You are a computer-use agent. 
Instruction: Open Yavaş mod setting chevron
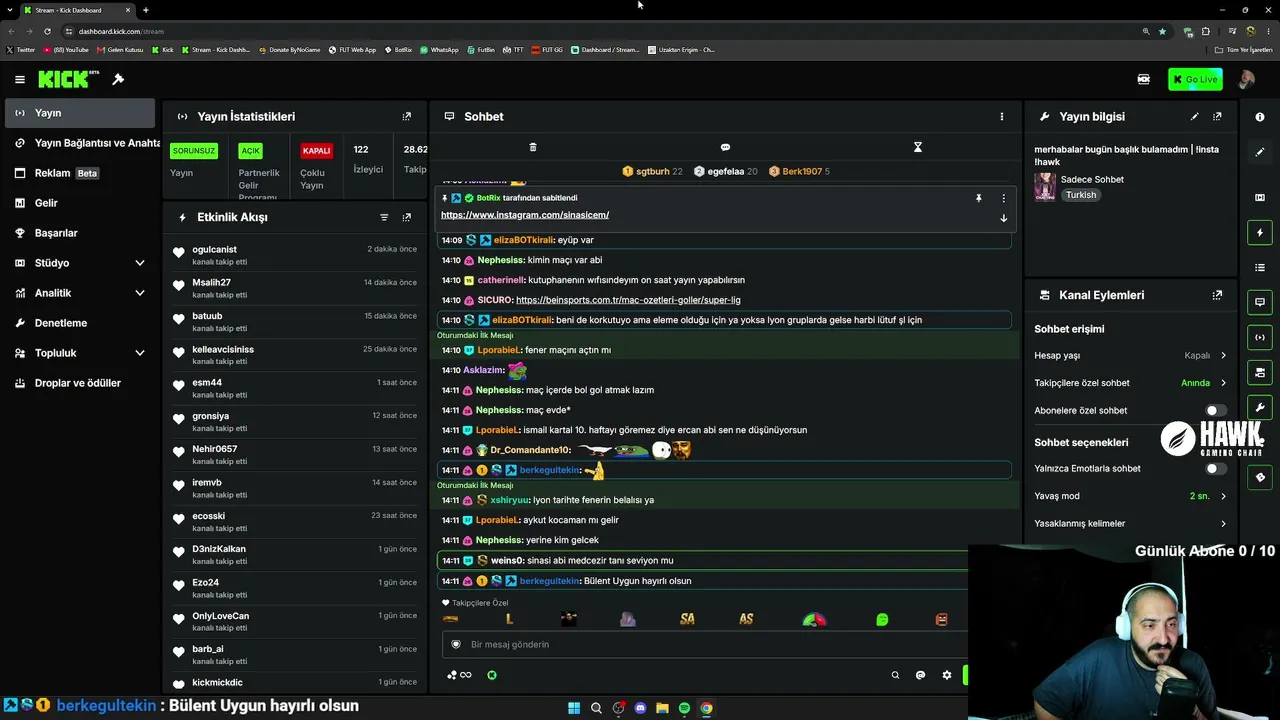click(x=1223, y=496)
